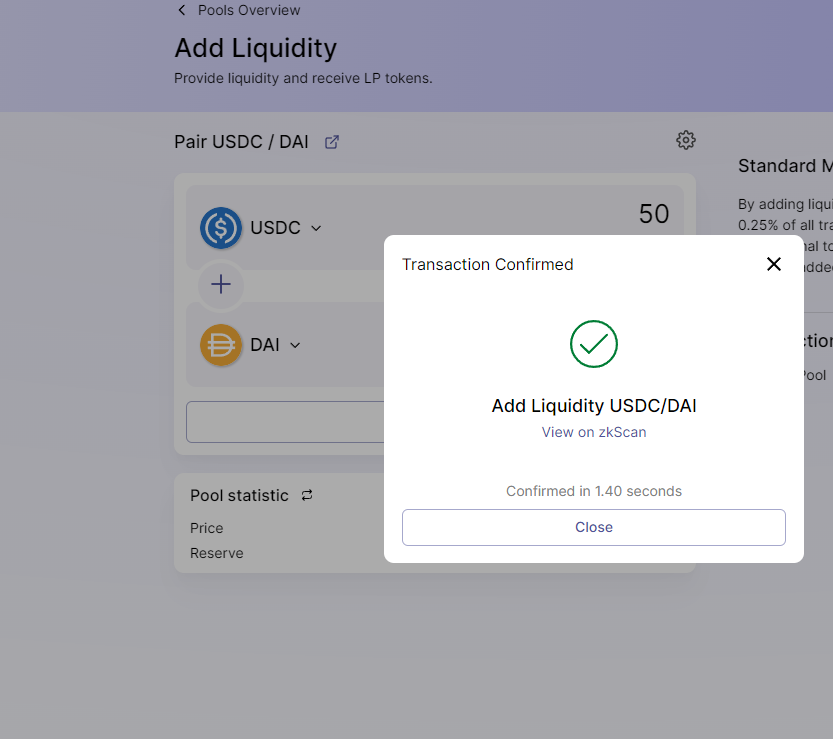Click the Transaction Confirmed title
The height and width of the screenshot is (739, 833).
coord(488,264)
